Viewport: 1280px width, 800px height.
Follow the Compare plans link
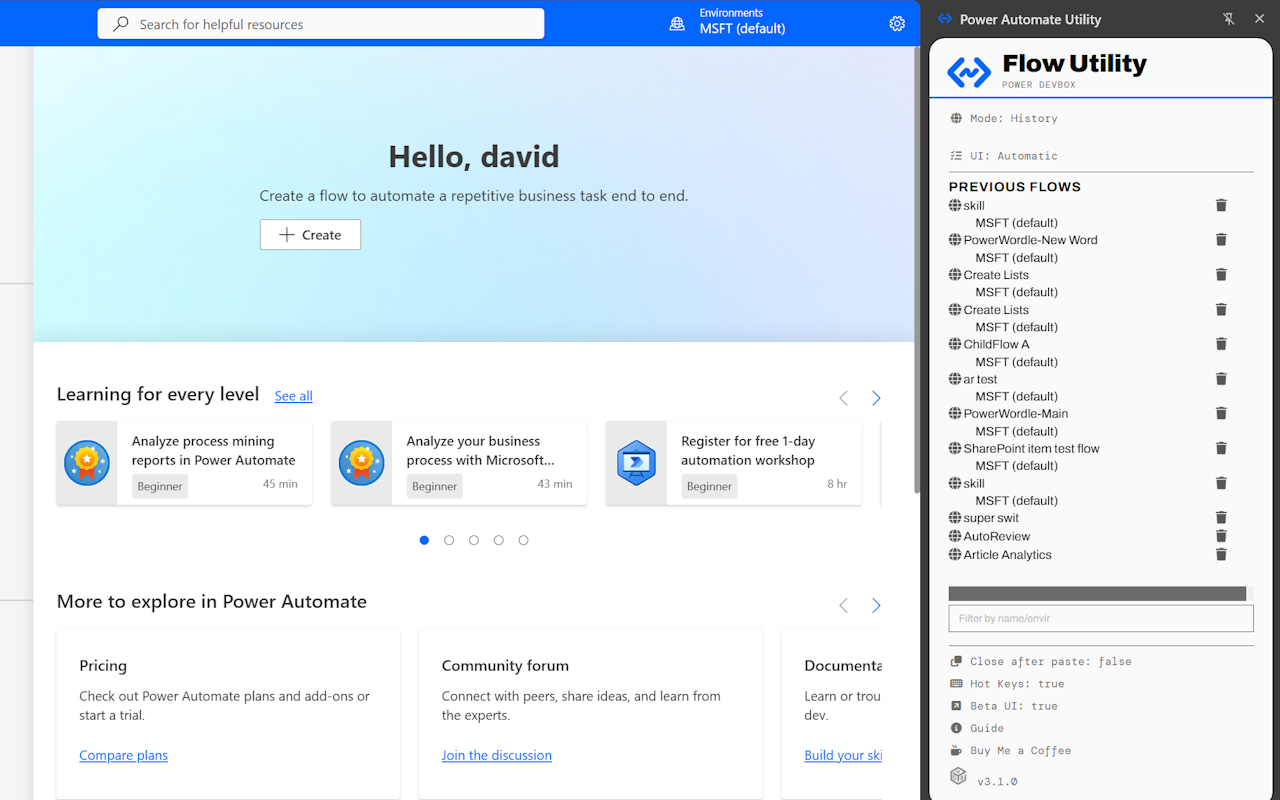[124, 755]
